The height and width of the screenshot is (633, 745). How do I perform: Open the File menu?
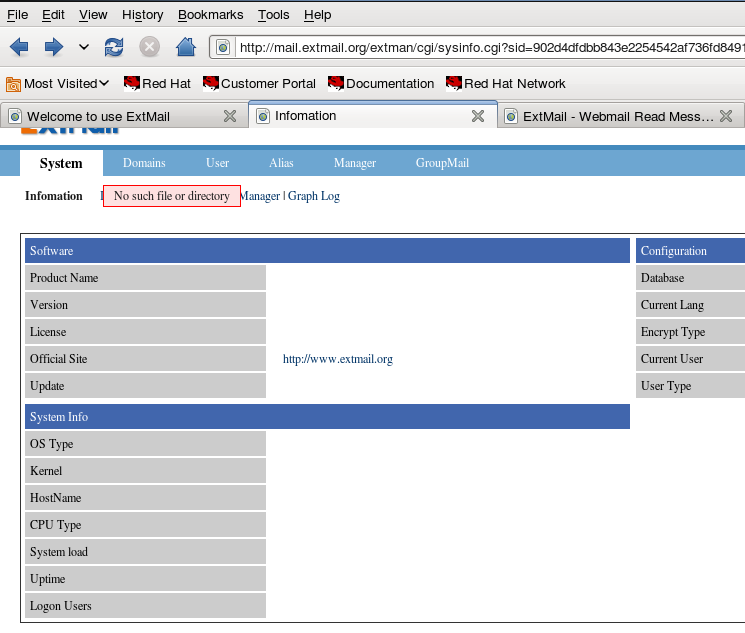pyautogui.click(x=18, y=15)
